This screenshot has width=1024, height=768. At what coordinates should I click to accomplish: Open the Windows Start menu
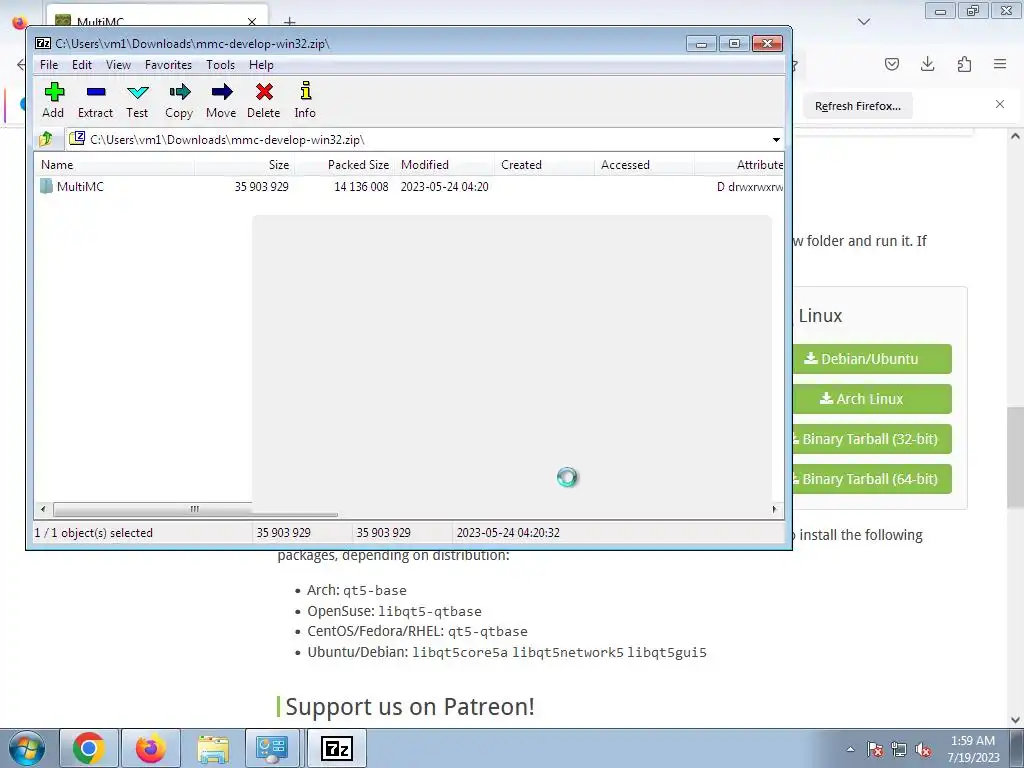click(x=27, y=748)
